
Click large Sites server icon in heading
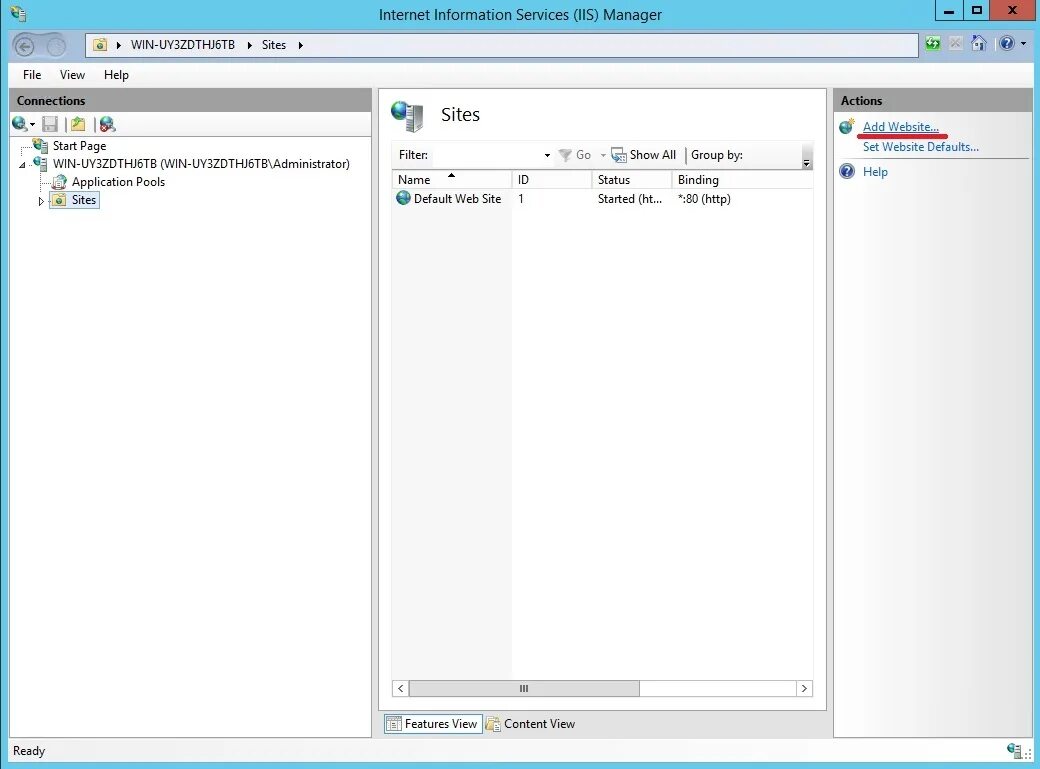pos(407,116)
